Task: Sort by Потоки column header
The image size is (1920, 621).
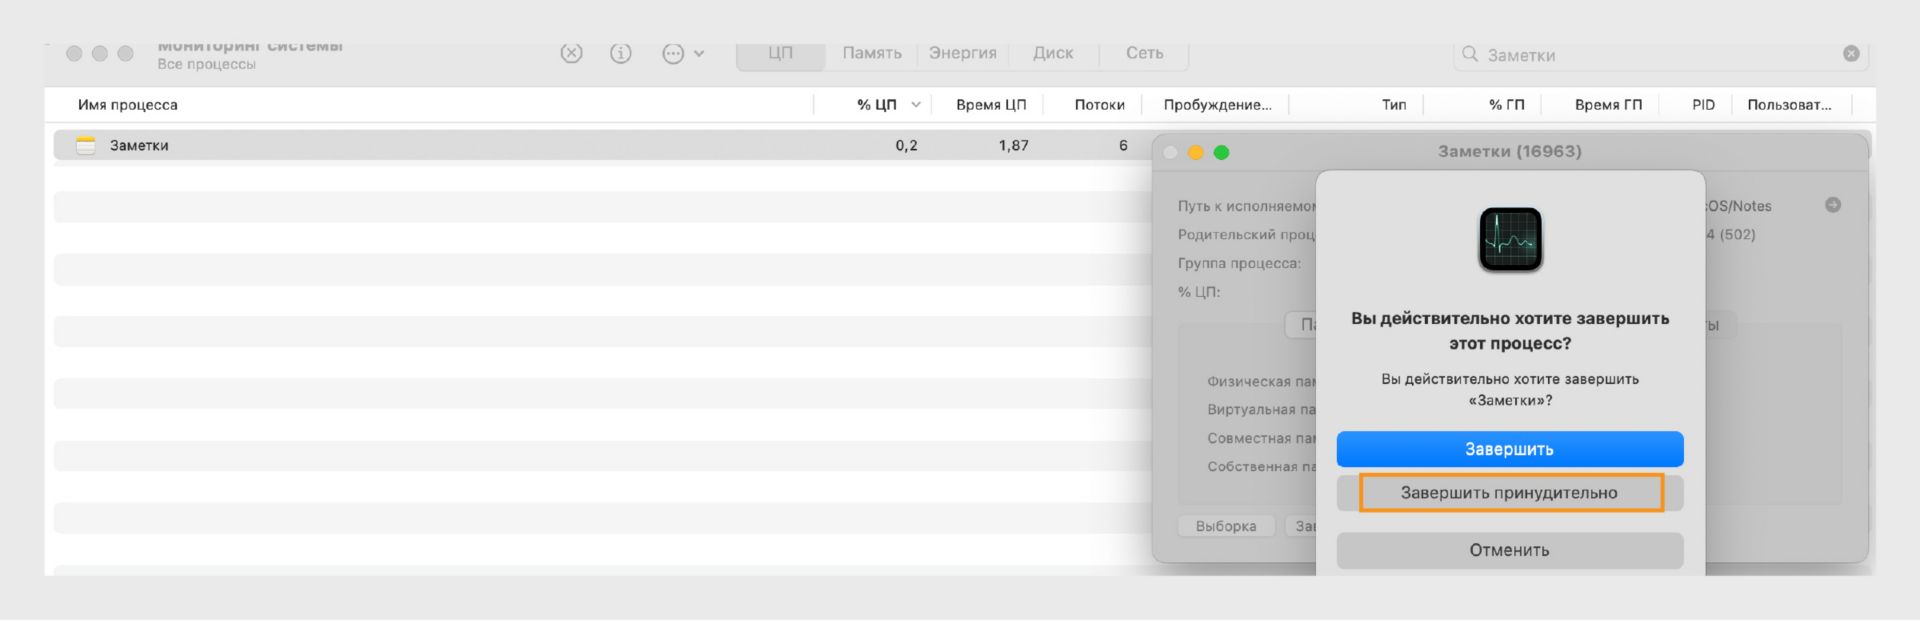Action: click(1100, 105)
